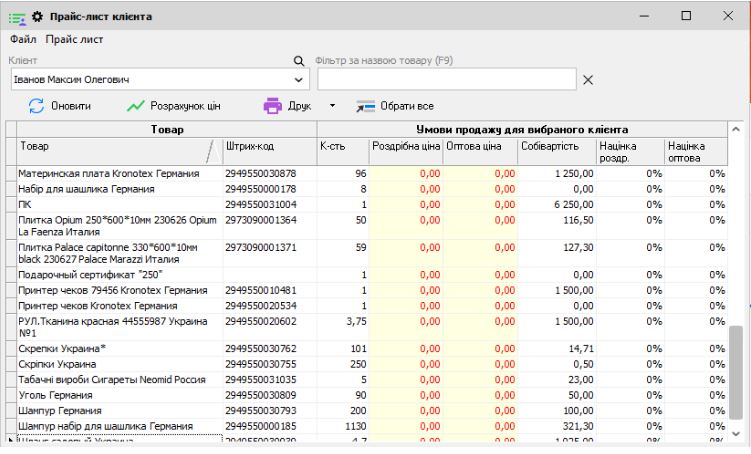The image size is (751, 454).
Task: Open the Прайс лист menu
Action: coord(73,39)
